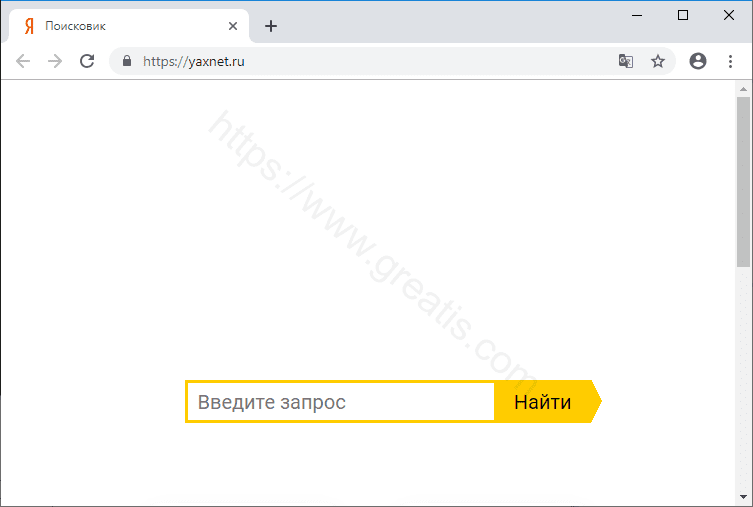Open the user profile icon
Viewport: 753px width, 507px height.
click(x=698, y=61)
